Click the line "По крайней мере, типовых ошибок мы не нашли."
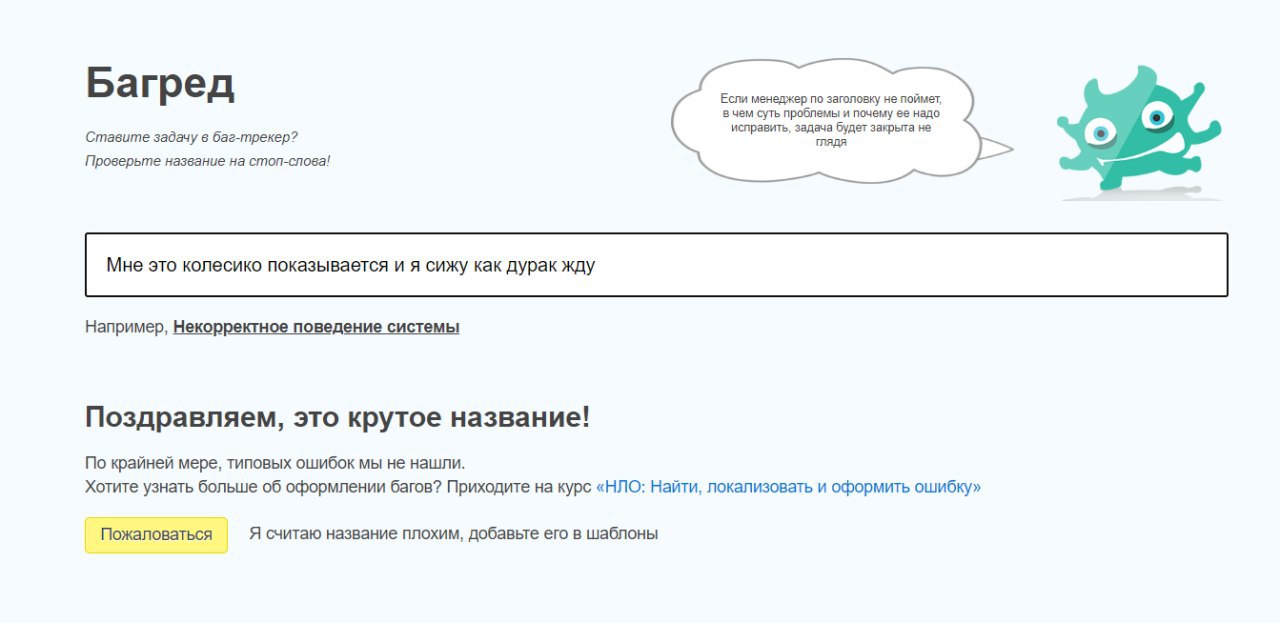The image size is (1280, 623). 275,464
